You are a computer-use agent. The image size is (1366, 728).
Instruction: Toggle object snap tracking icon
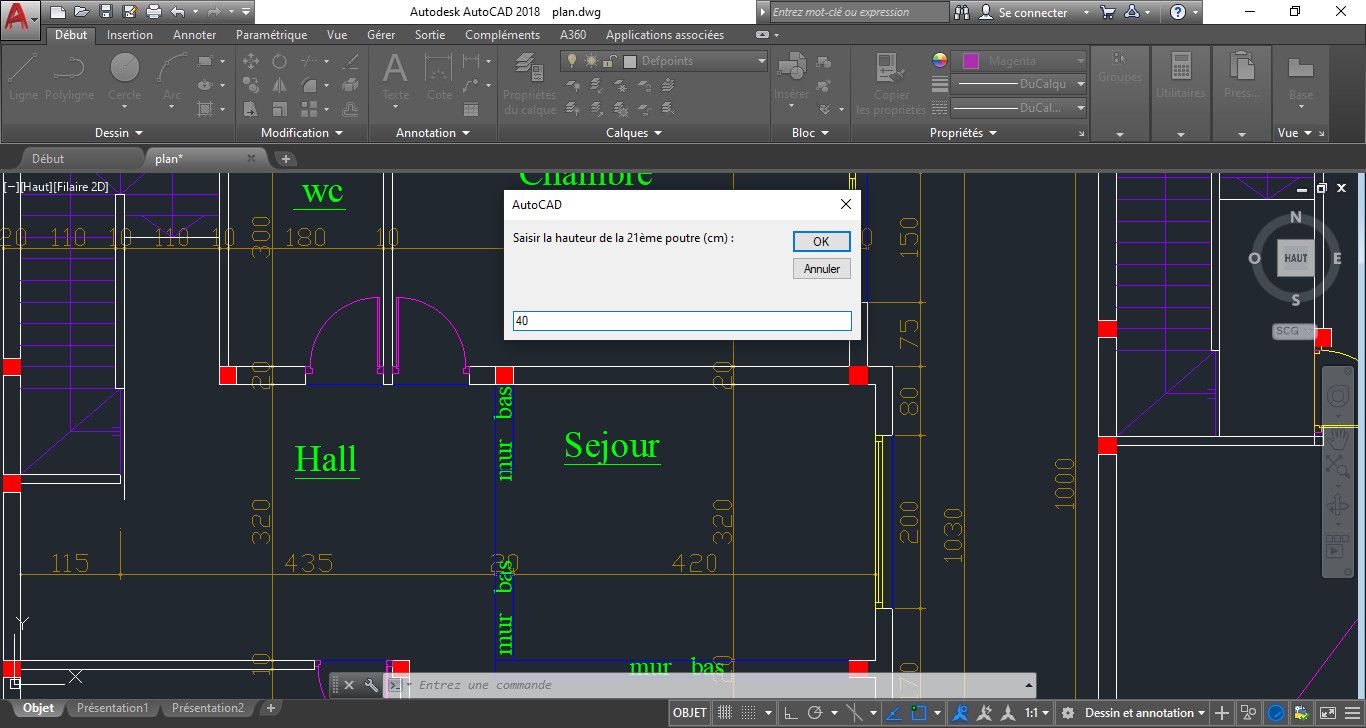pos(893,713)
